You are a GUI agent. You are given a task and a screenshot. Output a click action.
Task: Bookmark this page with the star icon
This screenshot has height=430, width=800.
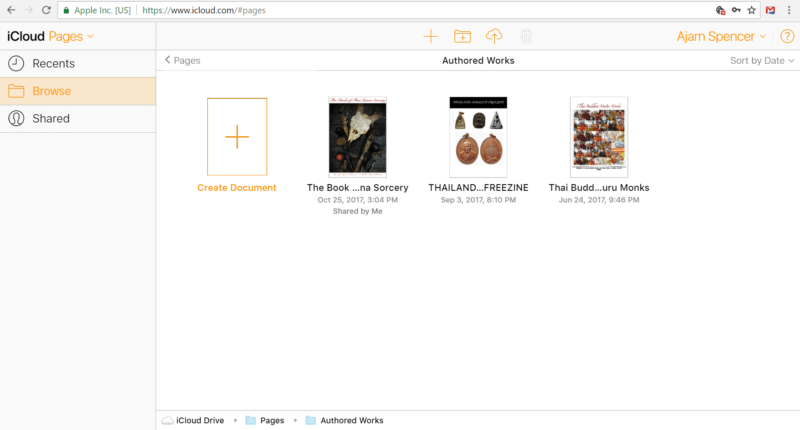752,10
